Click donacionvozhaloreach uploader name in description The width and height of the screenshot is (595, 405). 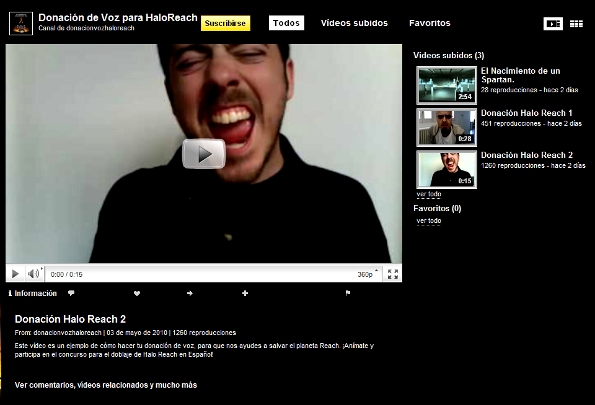tap(67, 333)
